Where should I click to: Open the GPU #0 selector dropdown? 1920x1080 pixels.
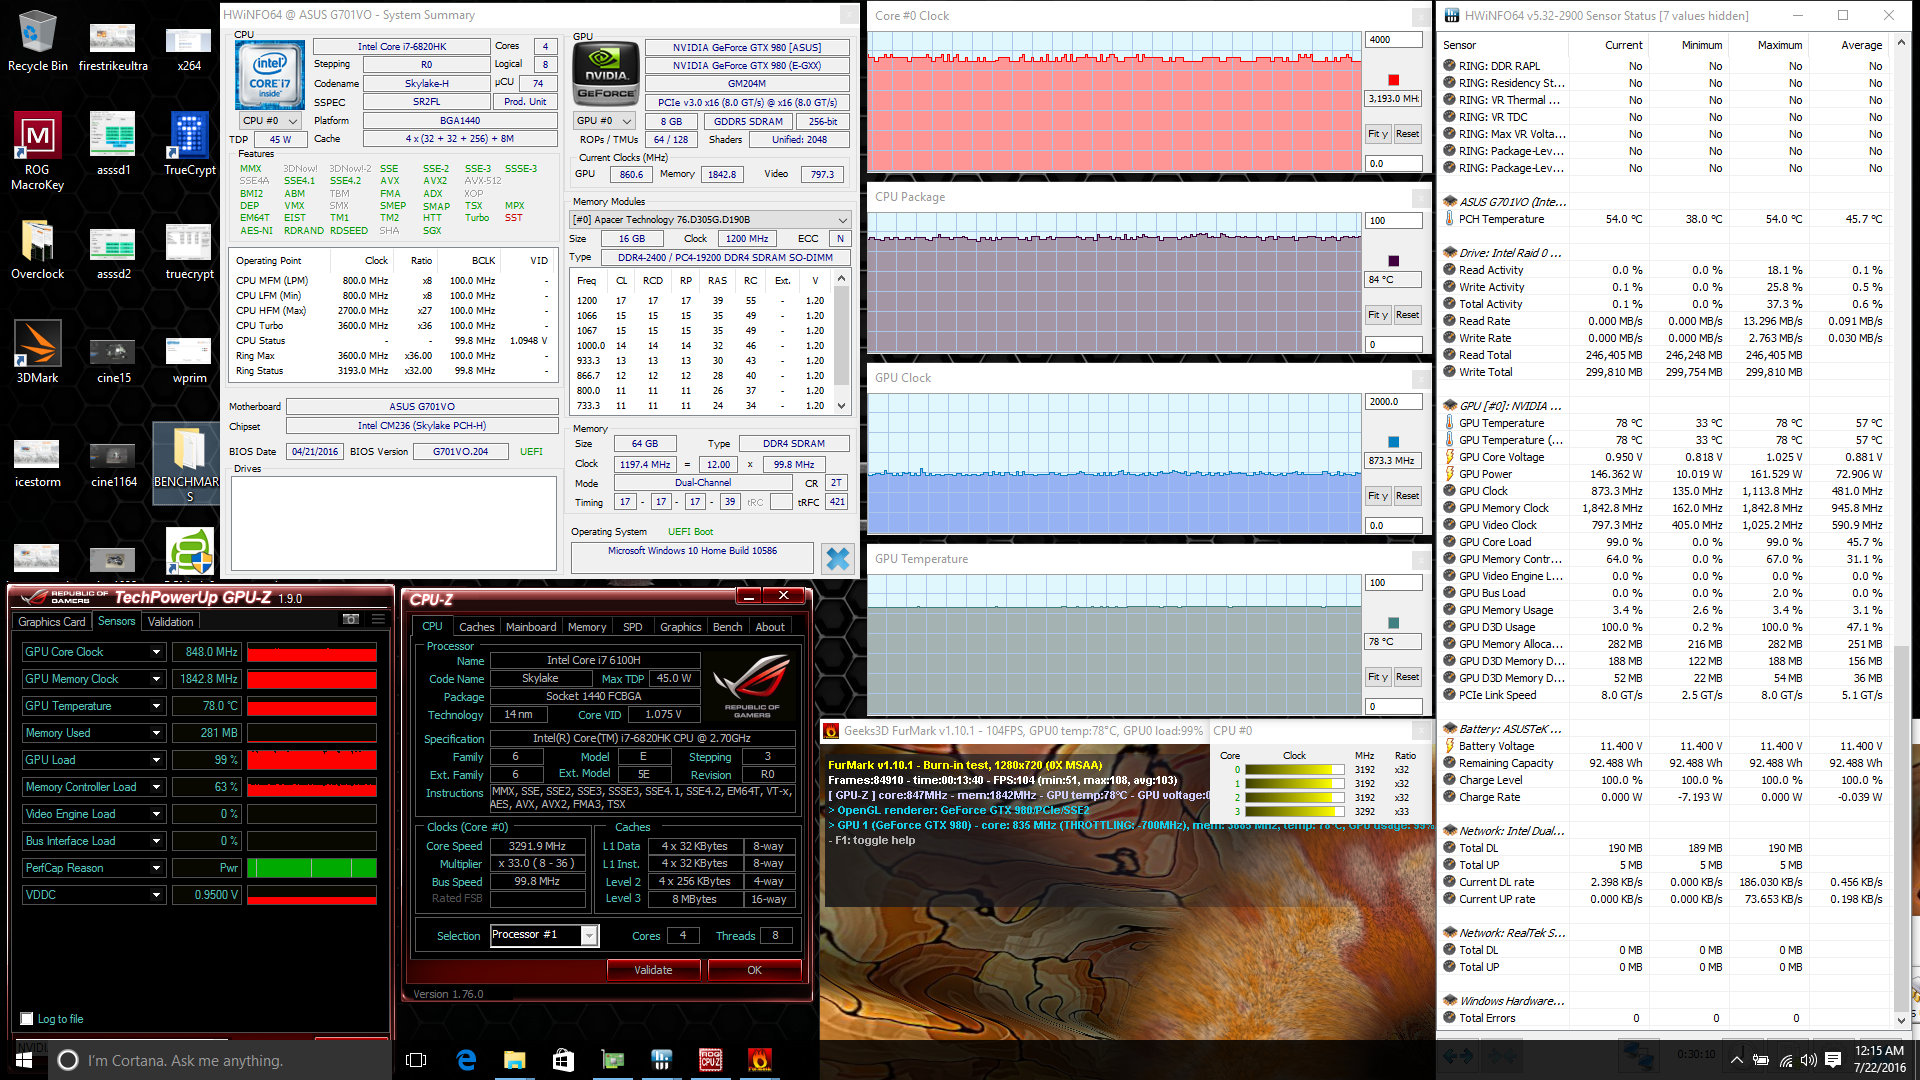(604, 121)
